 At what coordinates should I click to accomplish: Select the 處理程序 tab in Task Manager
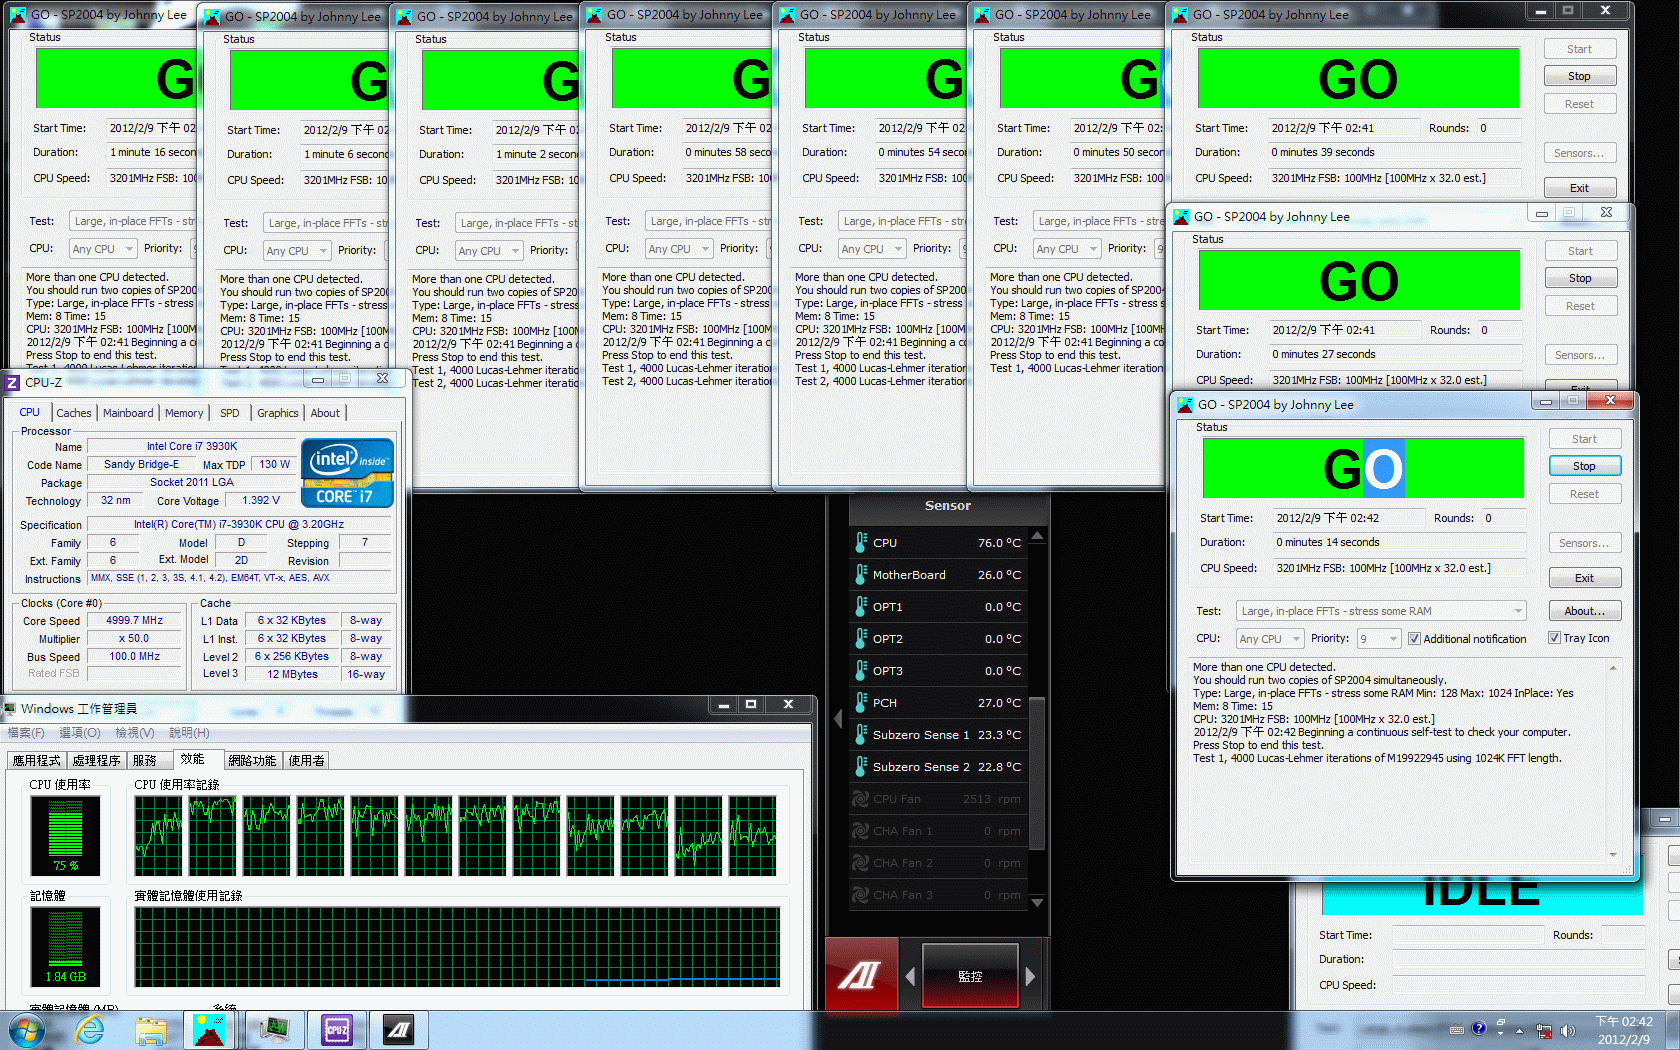(96, 760)
